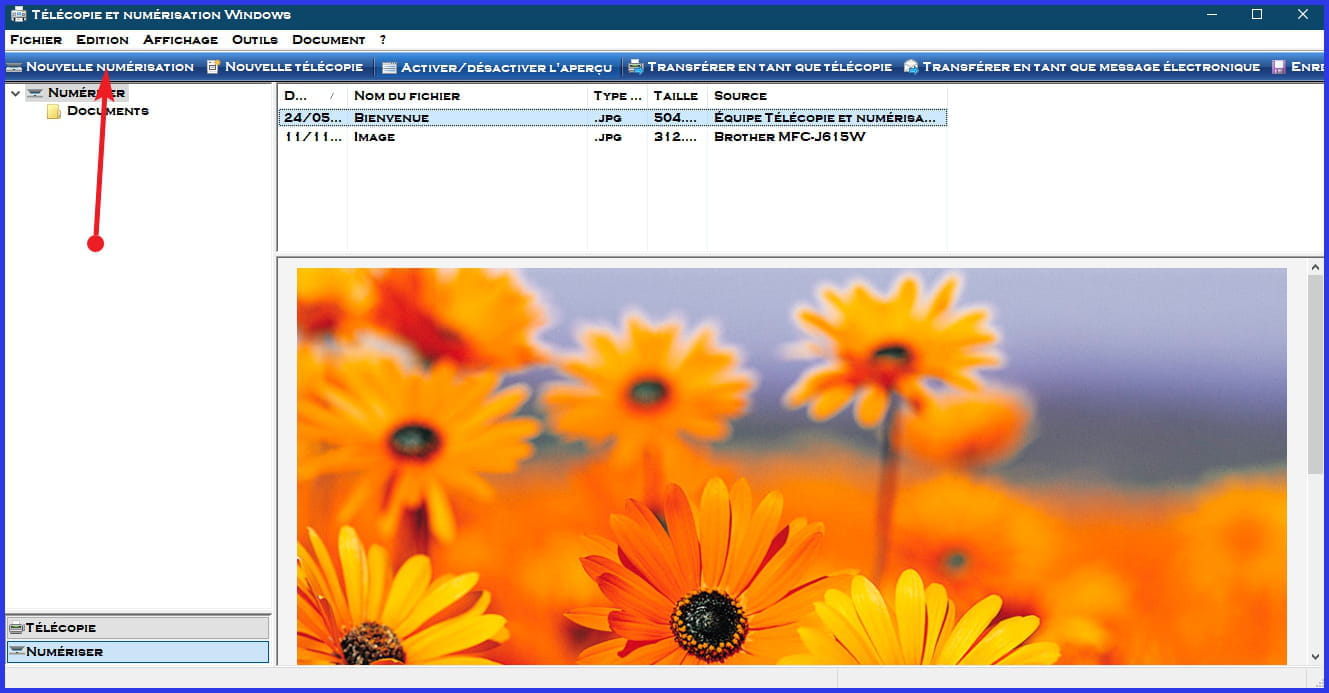Sort the list by the Taille column header
Screen dimensions: 1329x693
tap(677, 96)
